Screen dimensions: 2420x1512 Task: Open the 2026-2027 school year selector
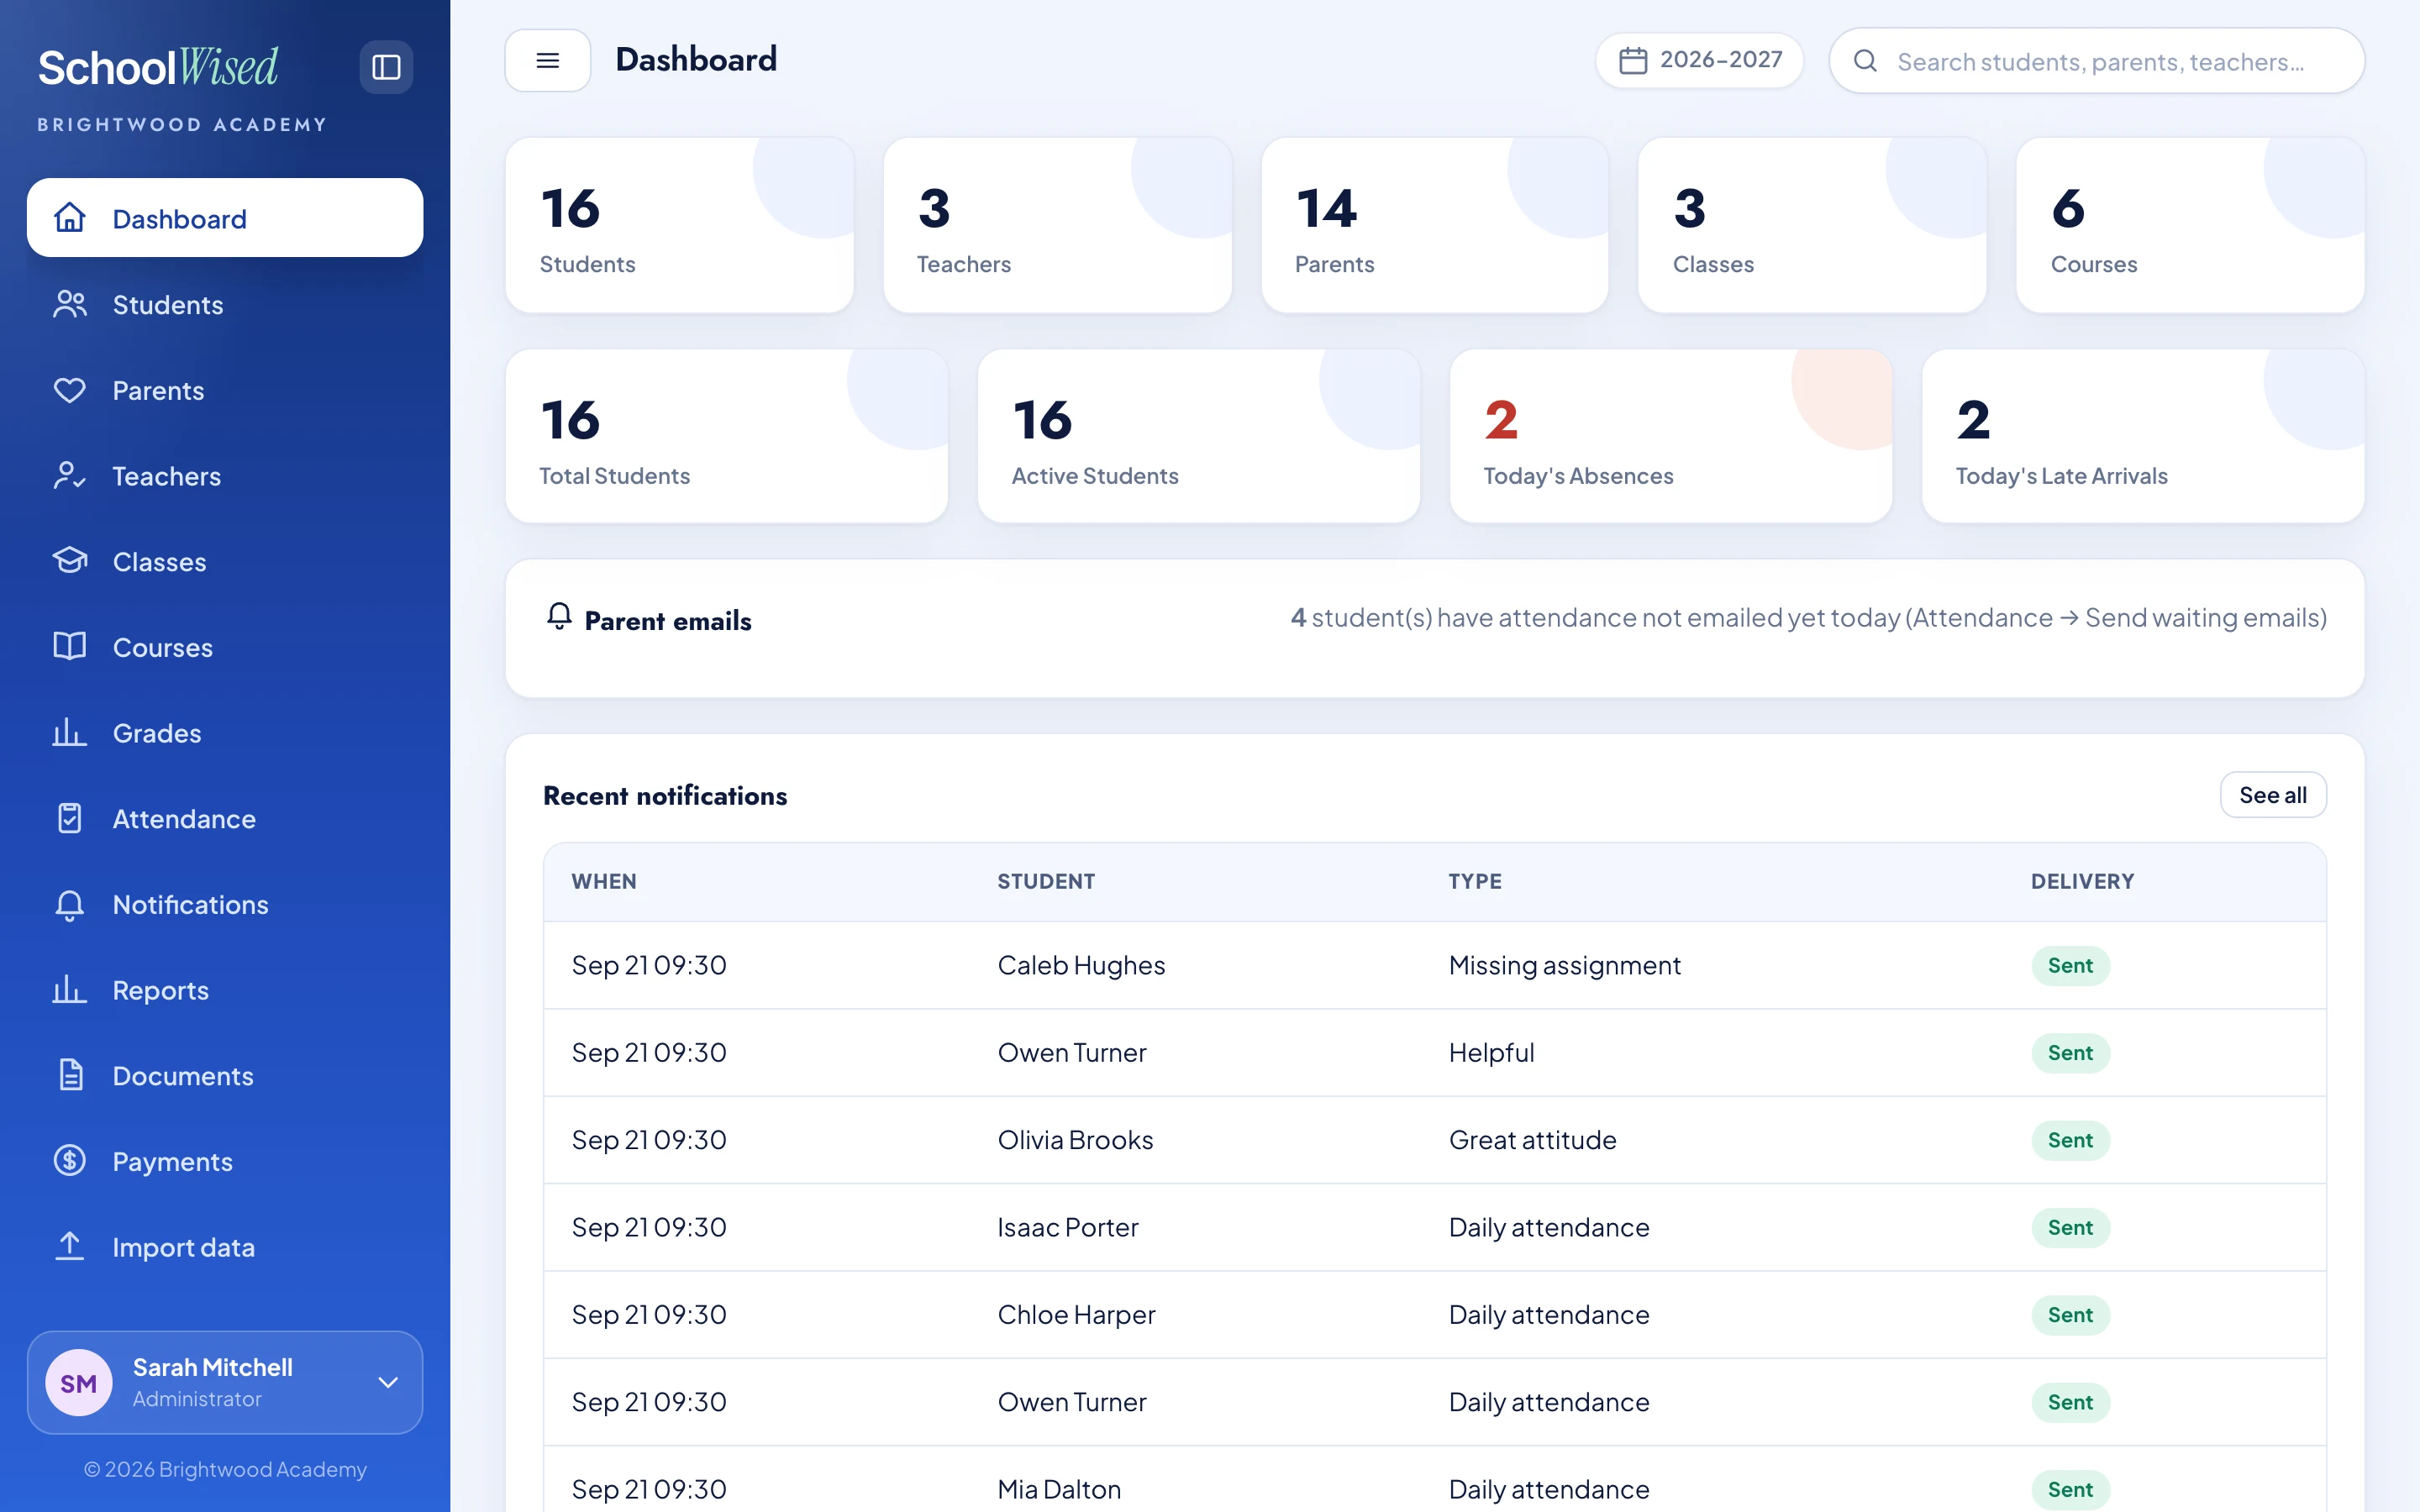click(1699, 60)
